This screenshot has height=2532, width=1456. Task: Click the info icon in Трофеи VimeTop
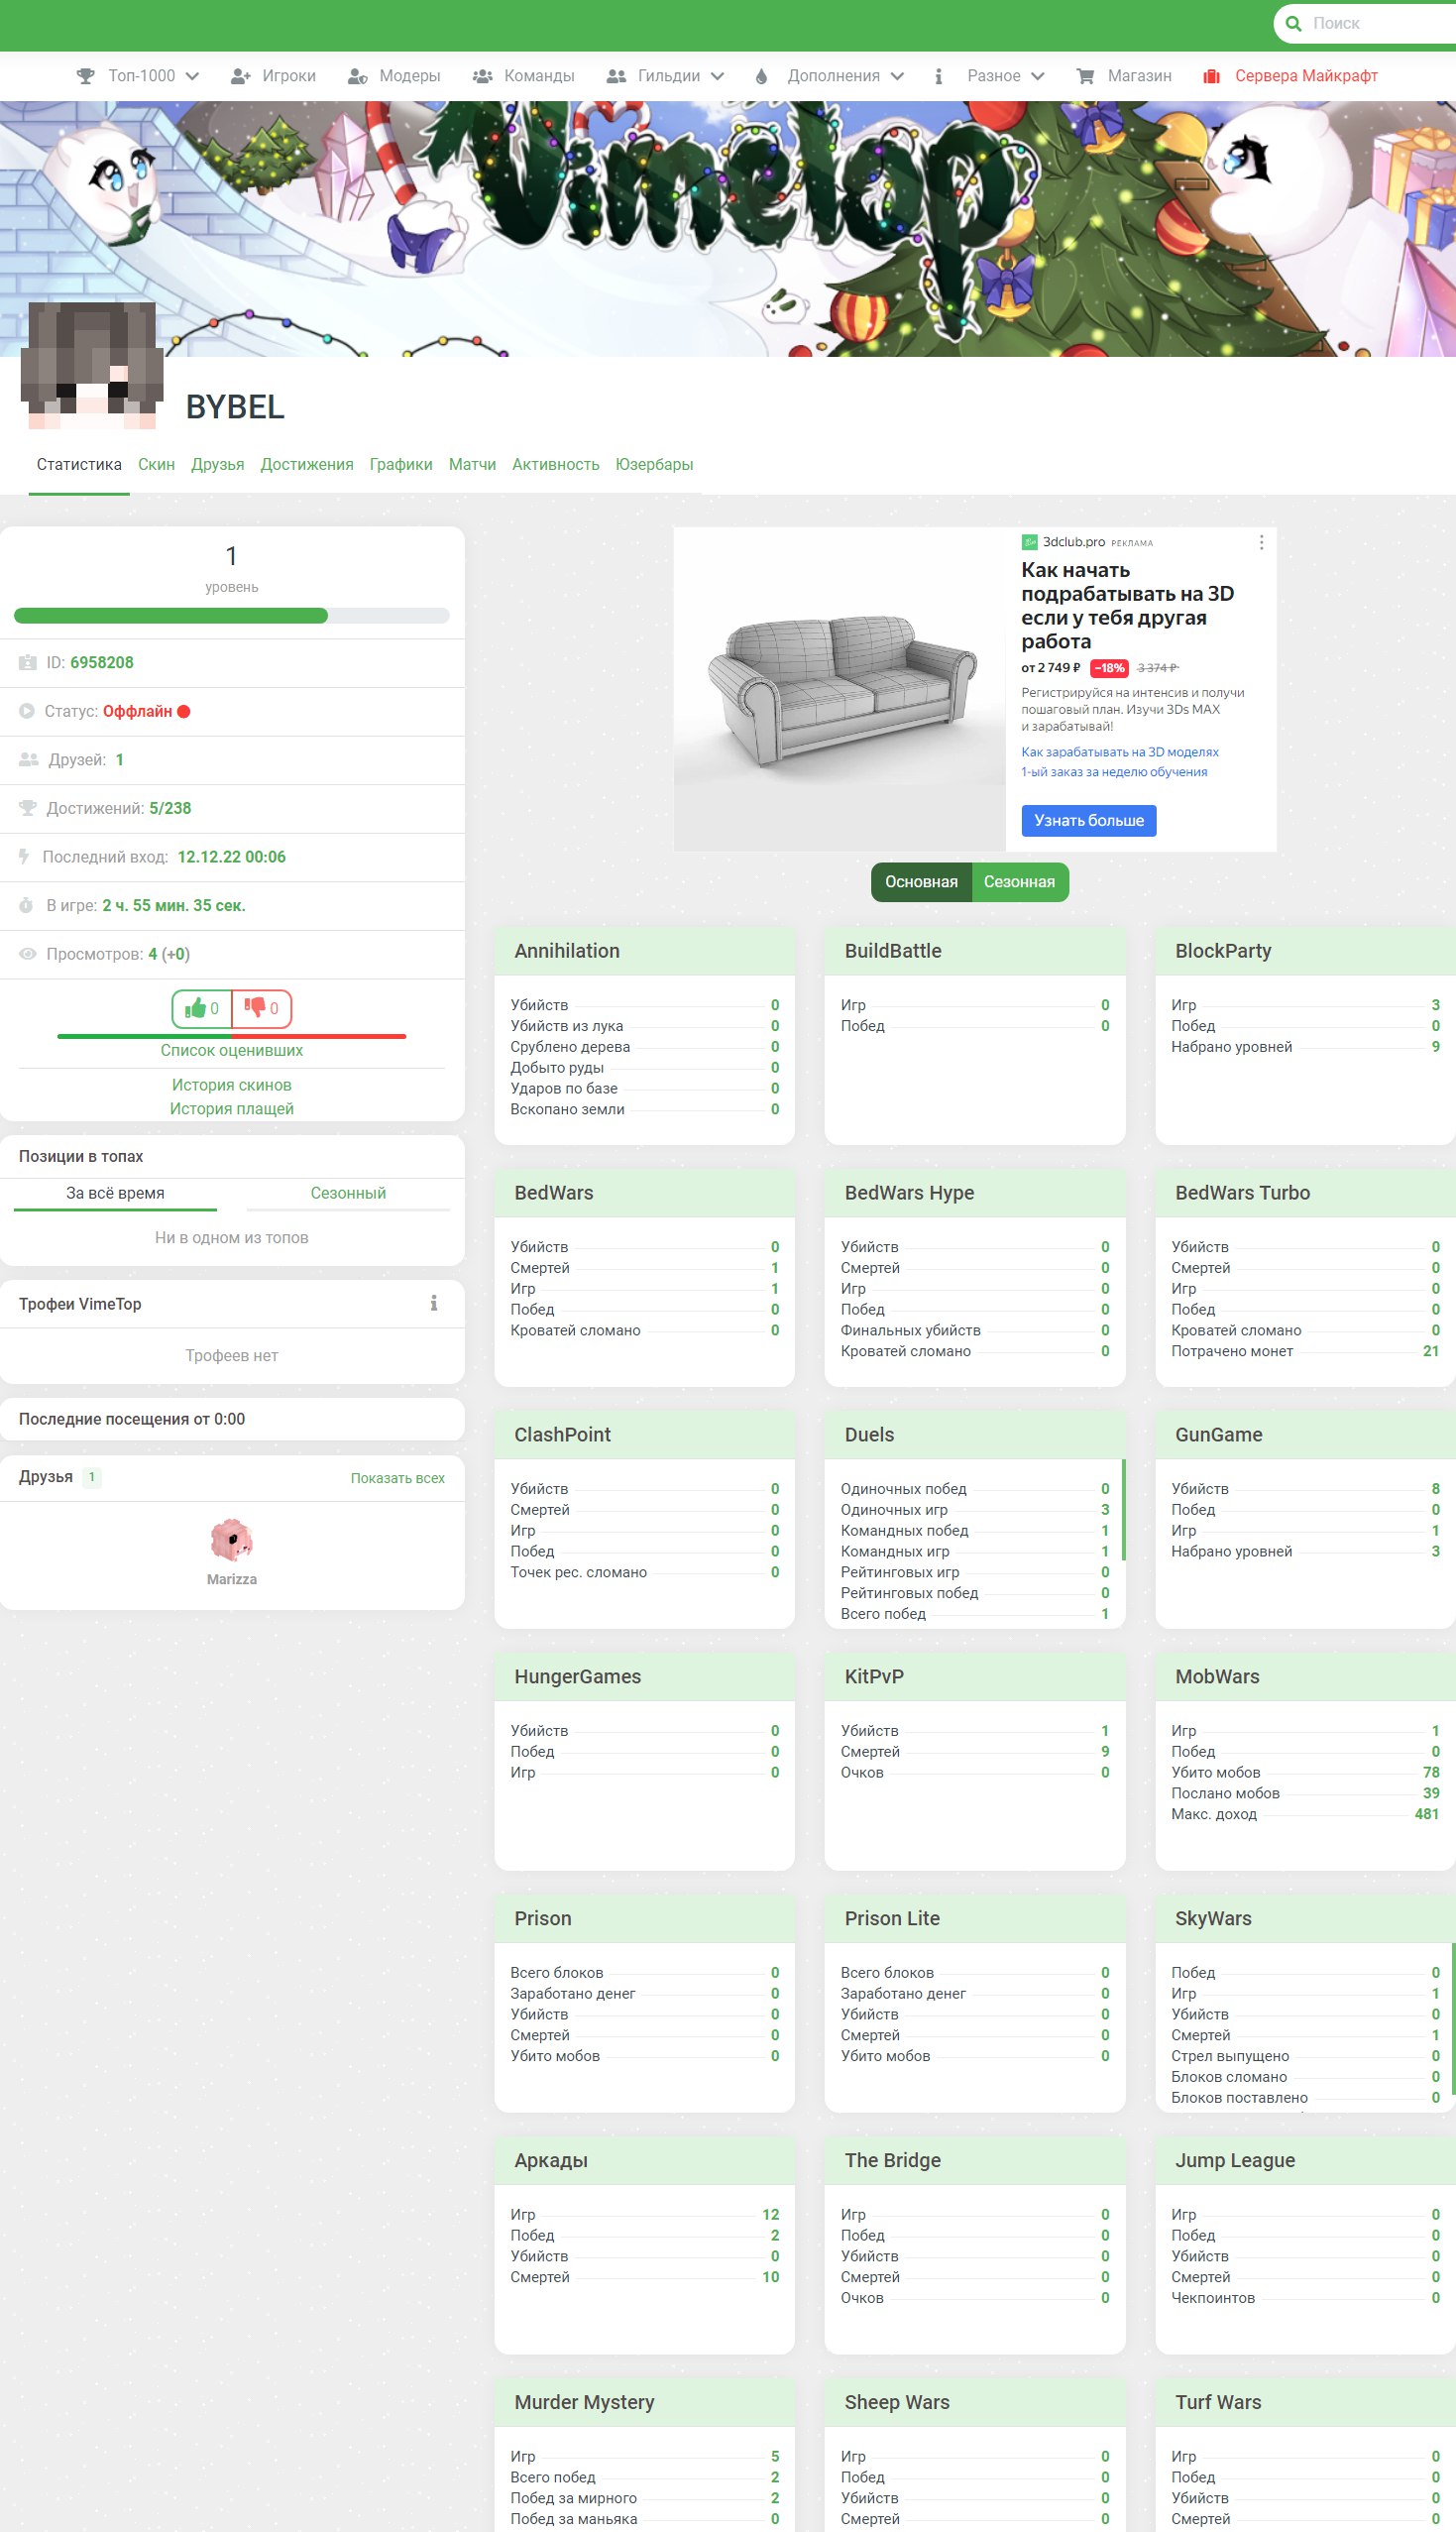click(x=434, y=1303)
